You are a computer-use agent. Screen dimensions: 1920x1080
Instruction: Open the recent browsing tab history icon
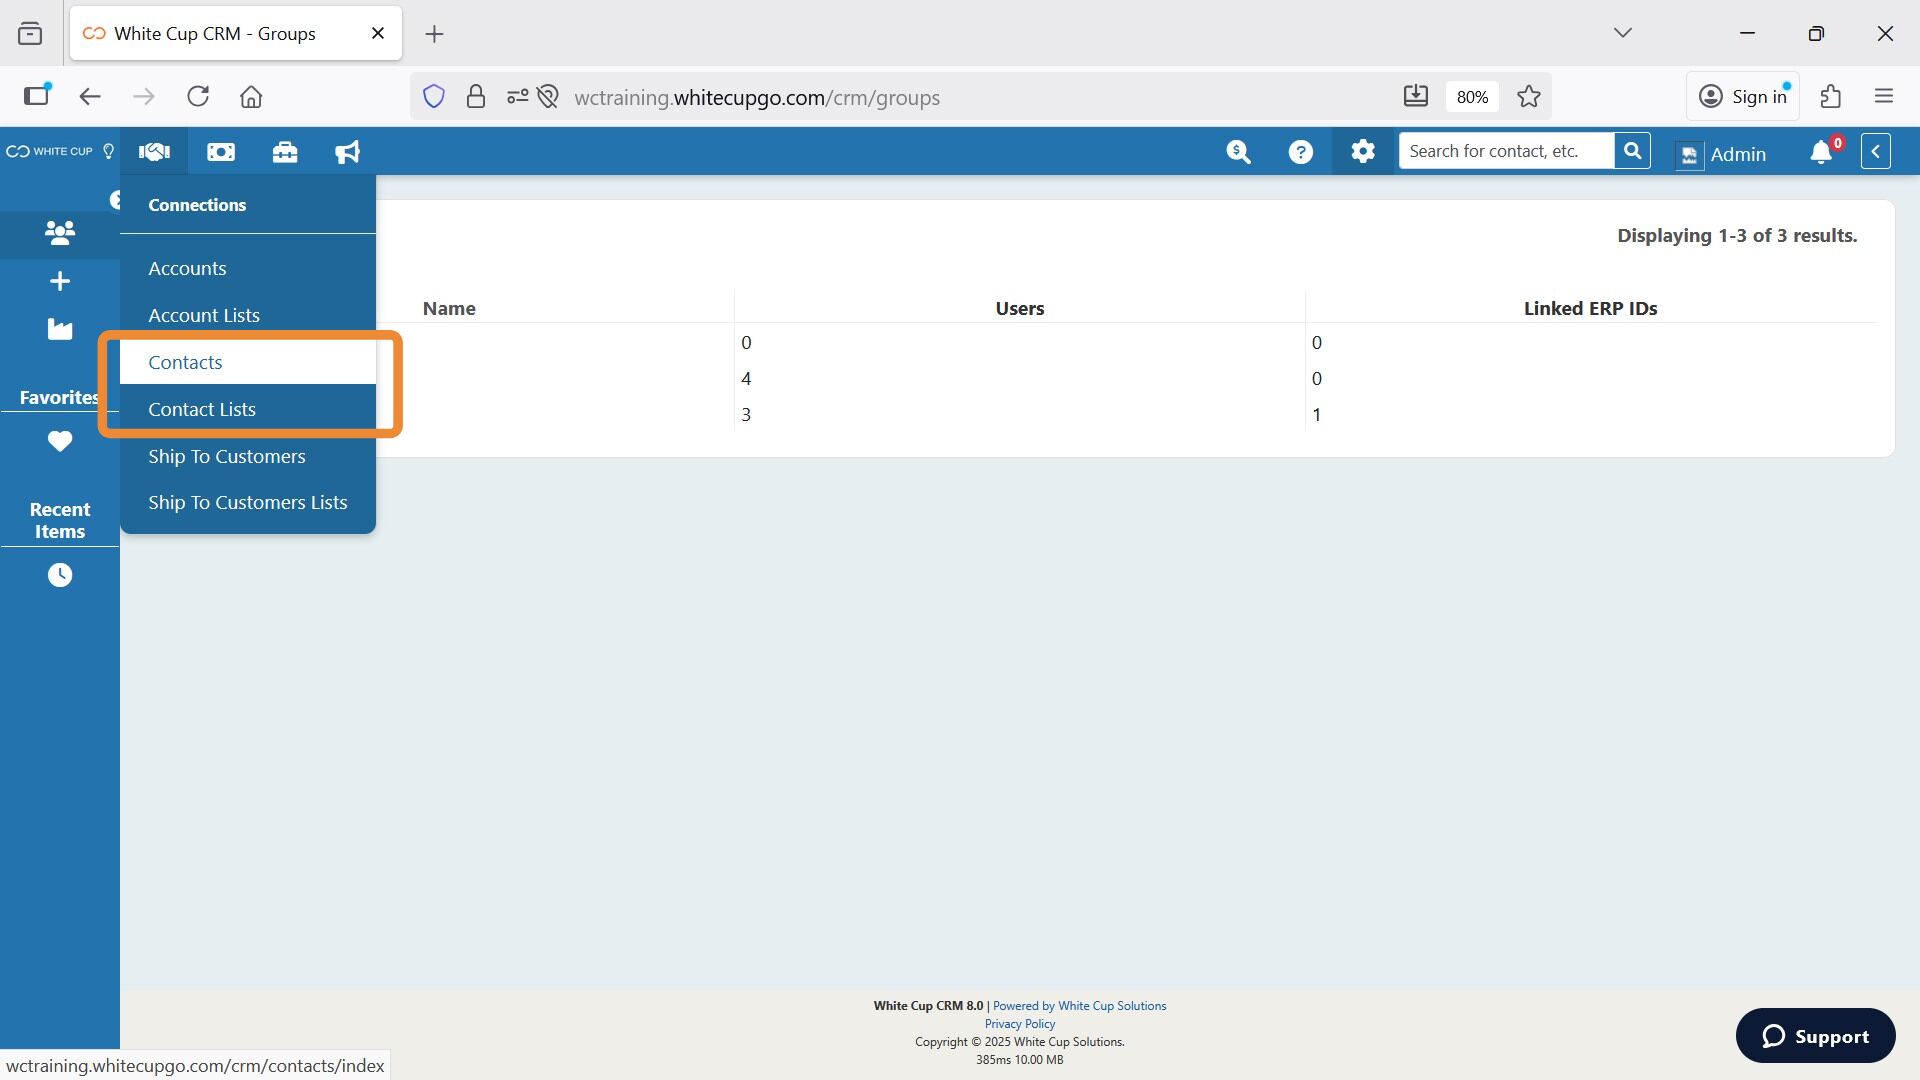point(30,33)
